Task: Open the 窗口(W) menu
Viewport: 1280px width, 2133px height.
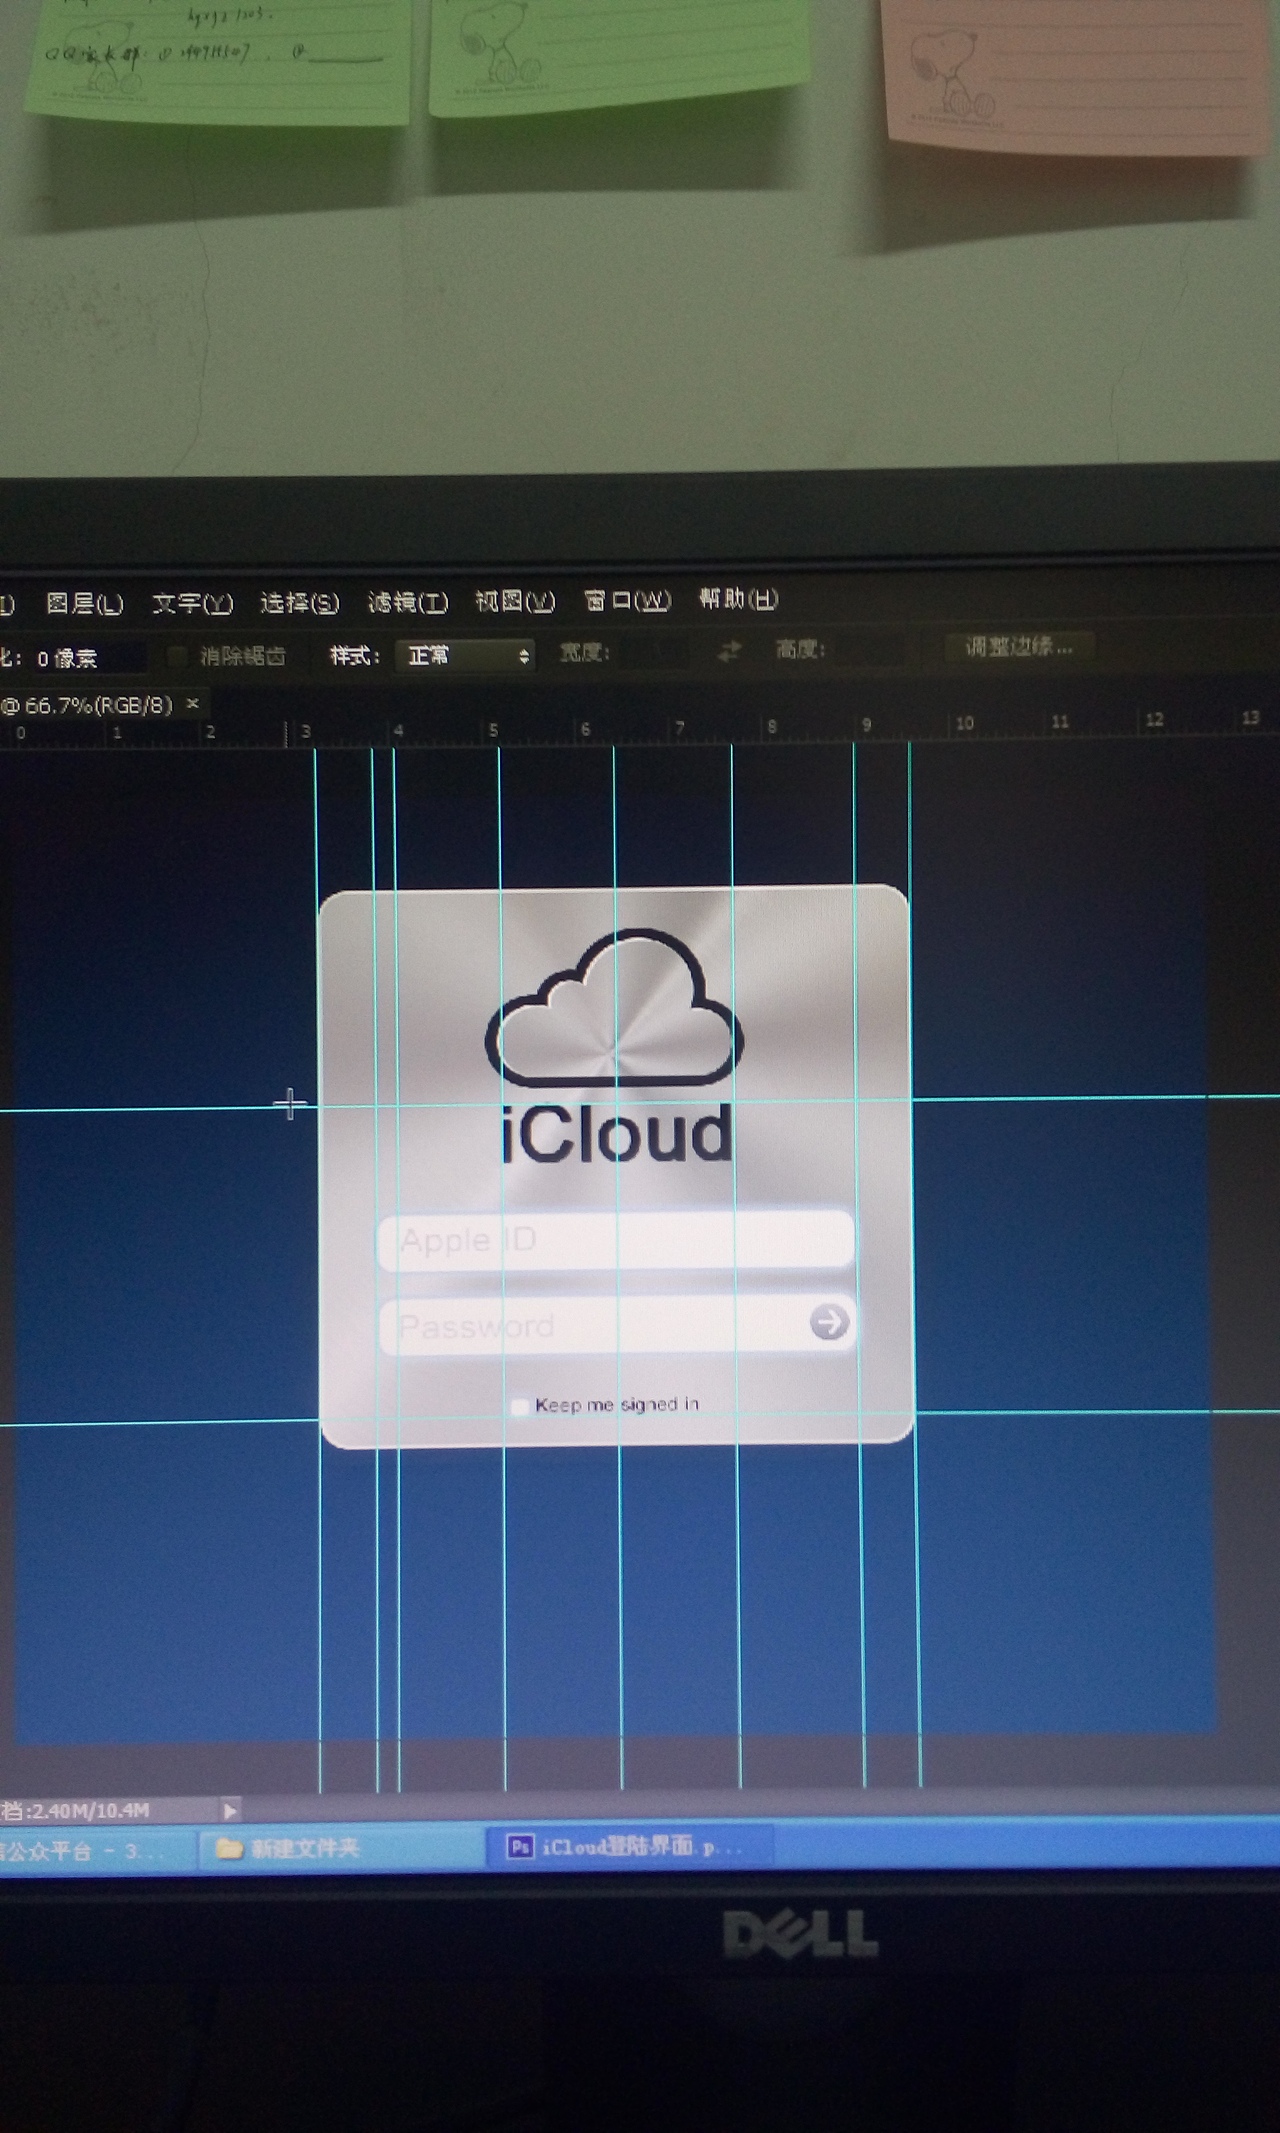Action: click(x=627, y=600)
